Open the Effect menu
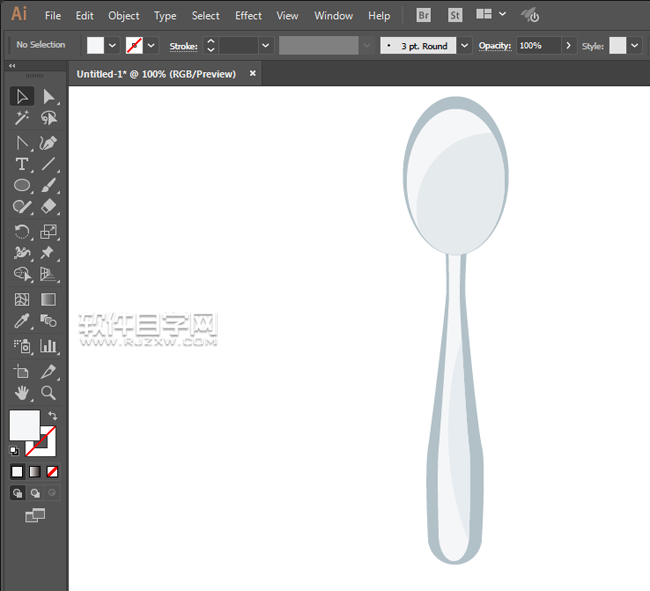Screen dimensions: 650x591 (x=248, y=16)
